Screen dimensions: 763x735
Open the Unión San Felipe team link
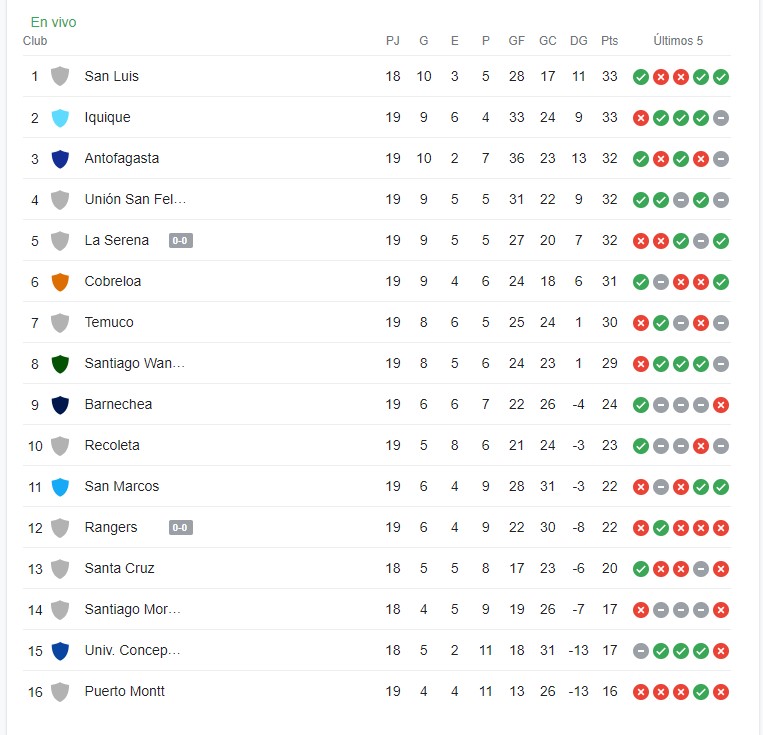point(135,199)
